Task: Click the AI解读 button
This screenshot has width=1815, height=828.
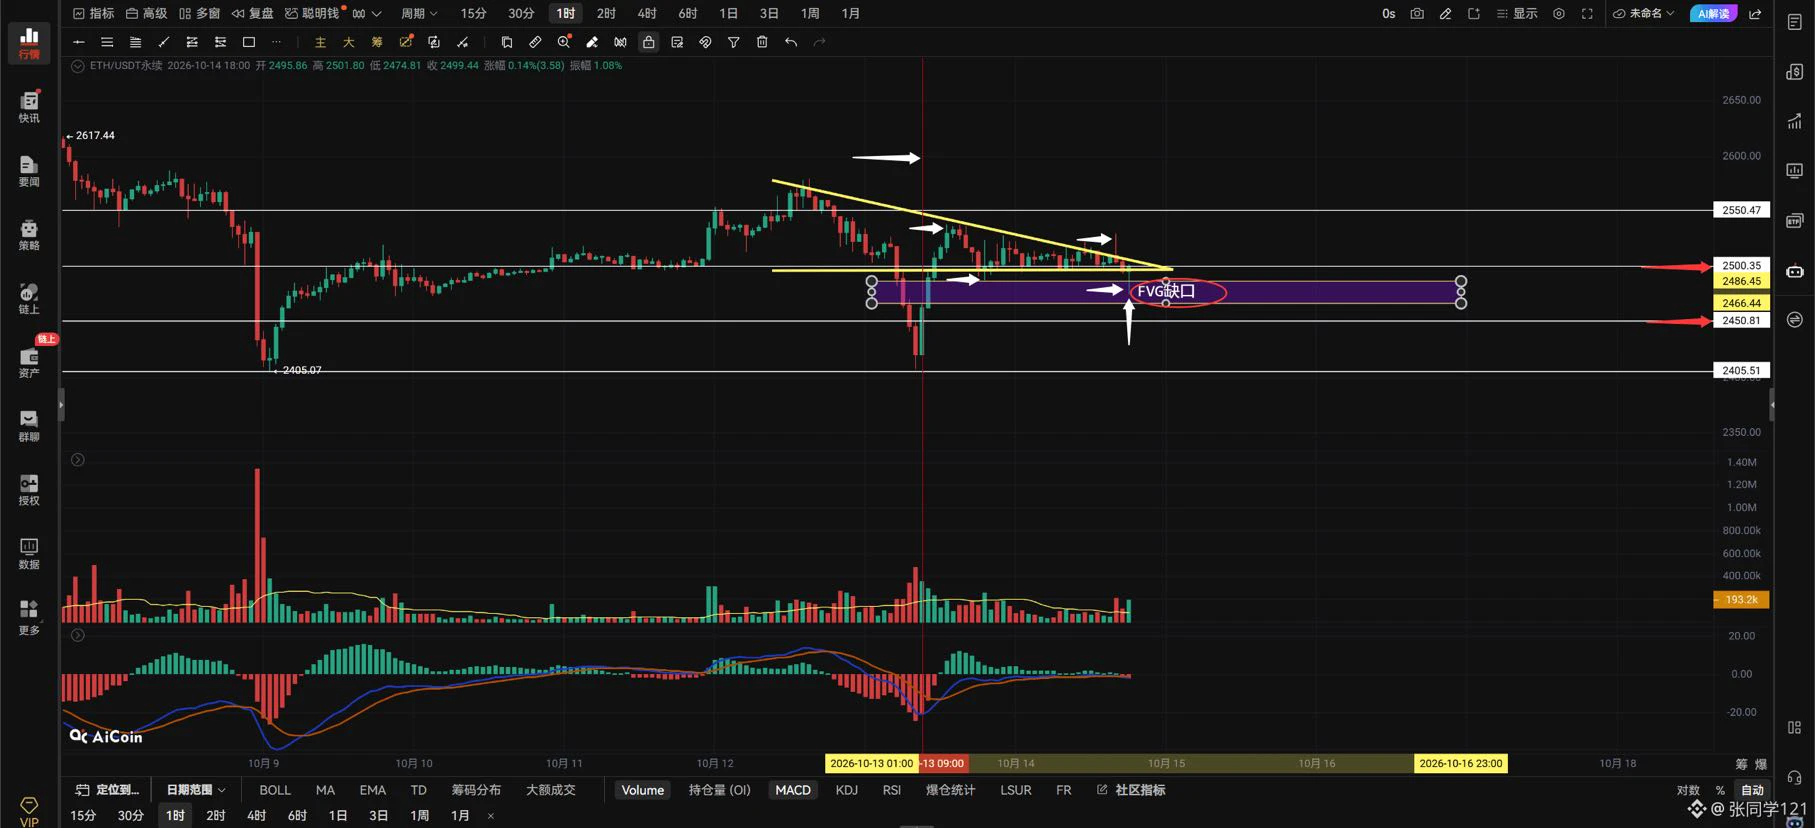Action: click(1714, 14)
